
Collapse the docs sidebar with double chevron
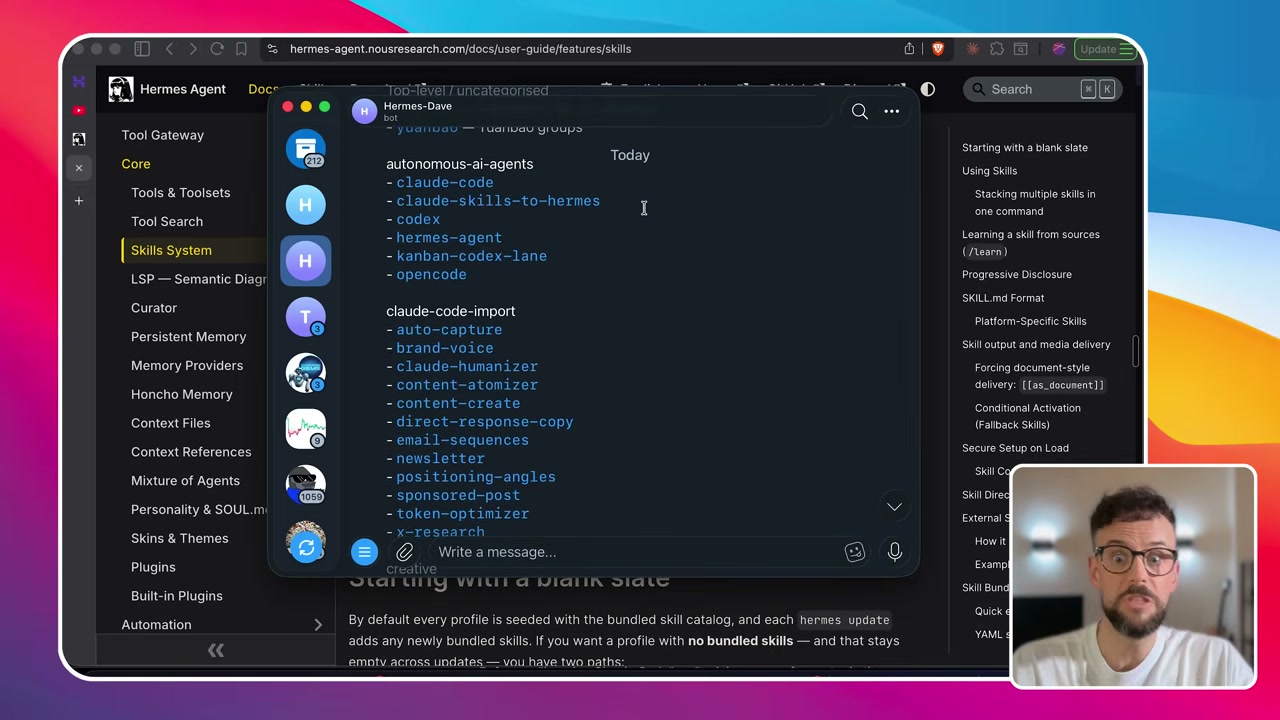pos(216,651)
